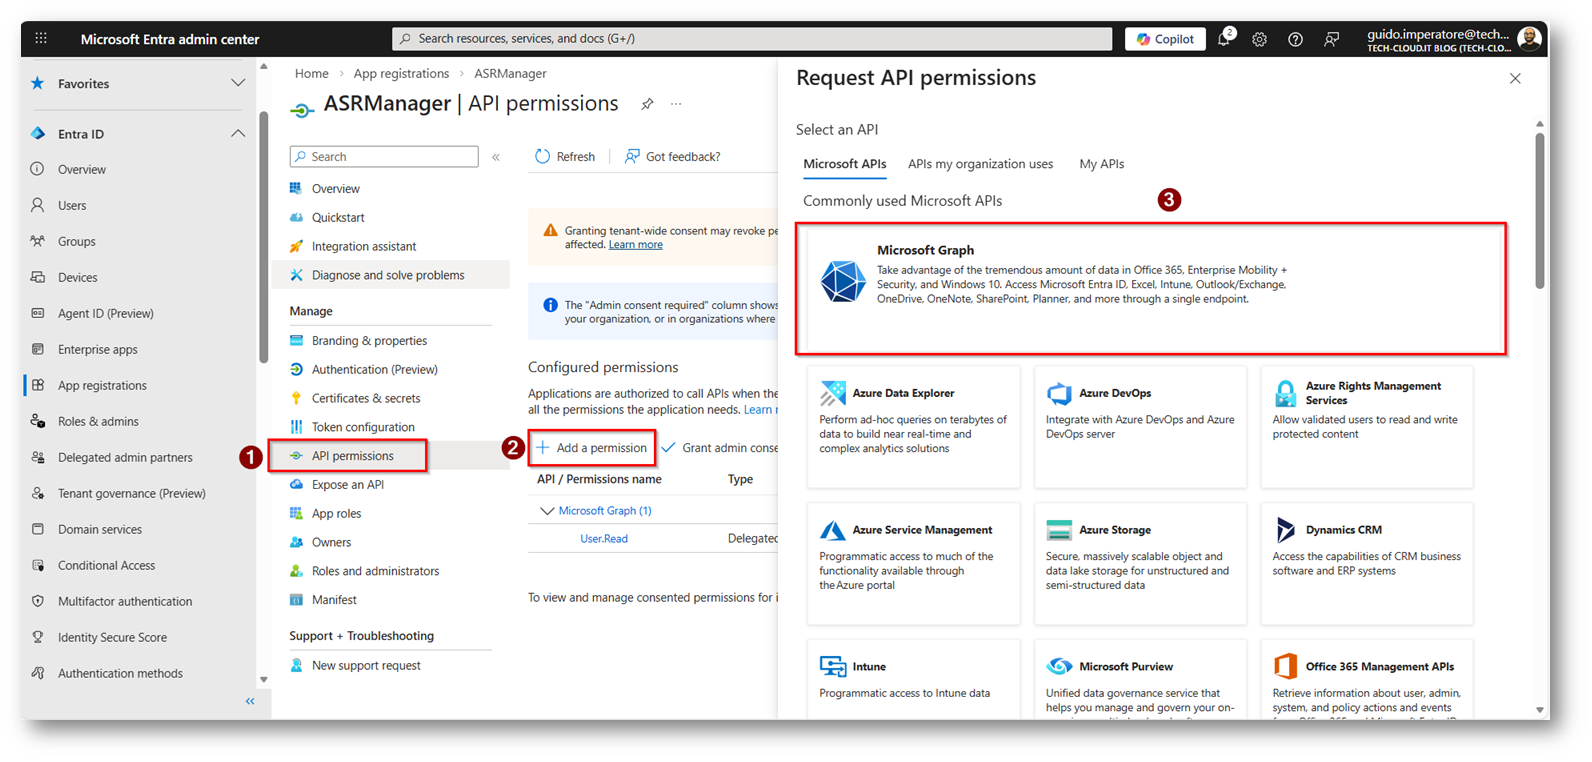Screen dimensions: 1592x762
Task: Open the Copilot assistant
Action: [x=1165, y=39]
